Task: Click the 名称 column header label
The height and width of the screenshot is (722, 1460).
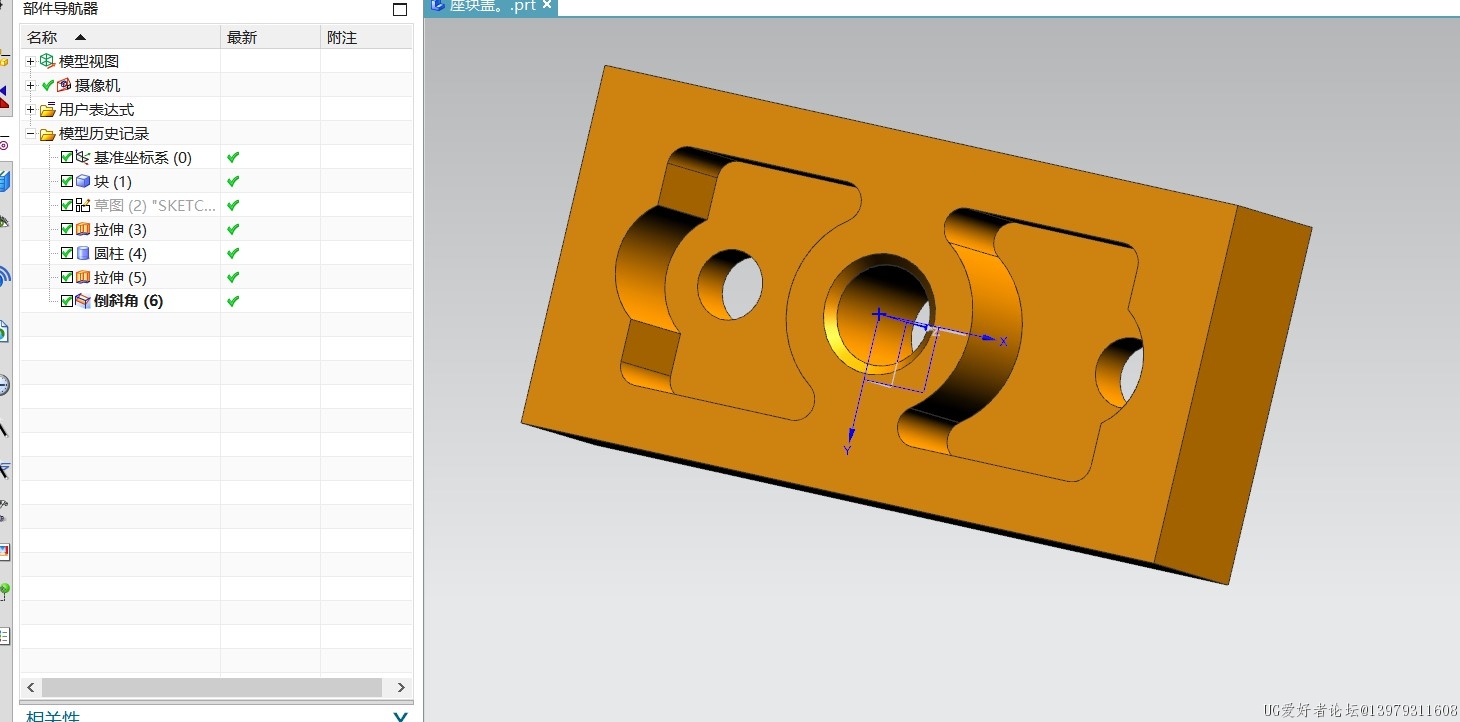Action: tap(42, 37)
